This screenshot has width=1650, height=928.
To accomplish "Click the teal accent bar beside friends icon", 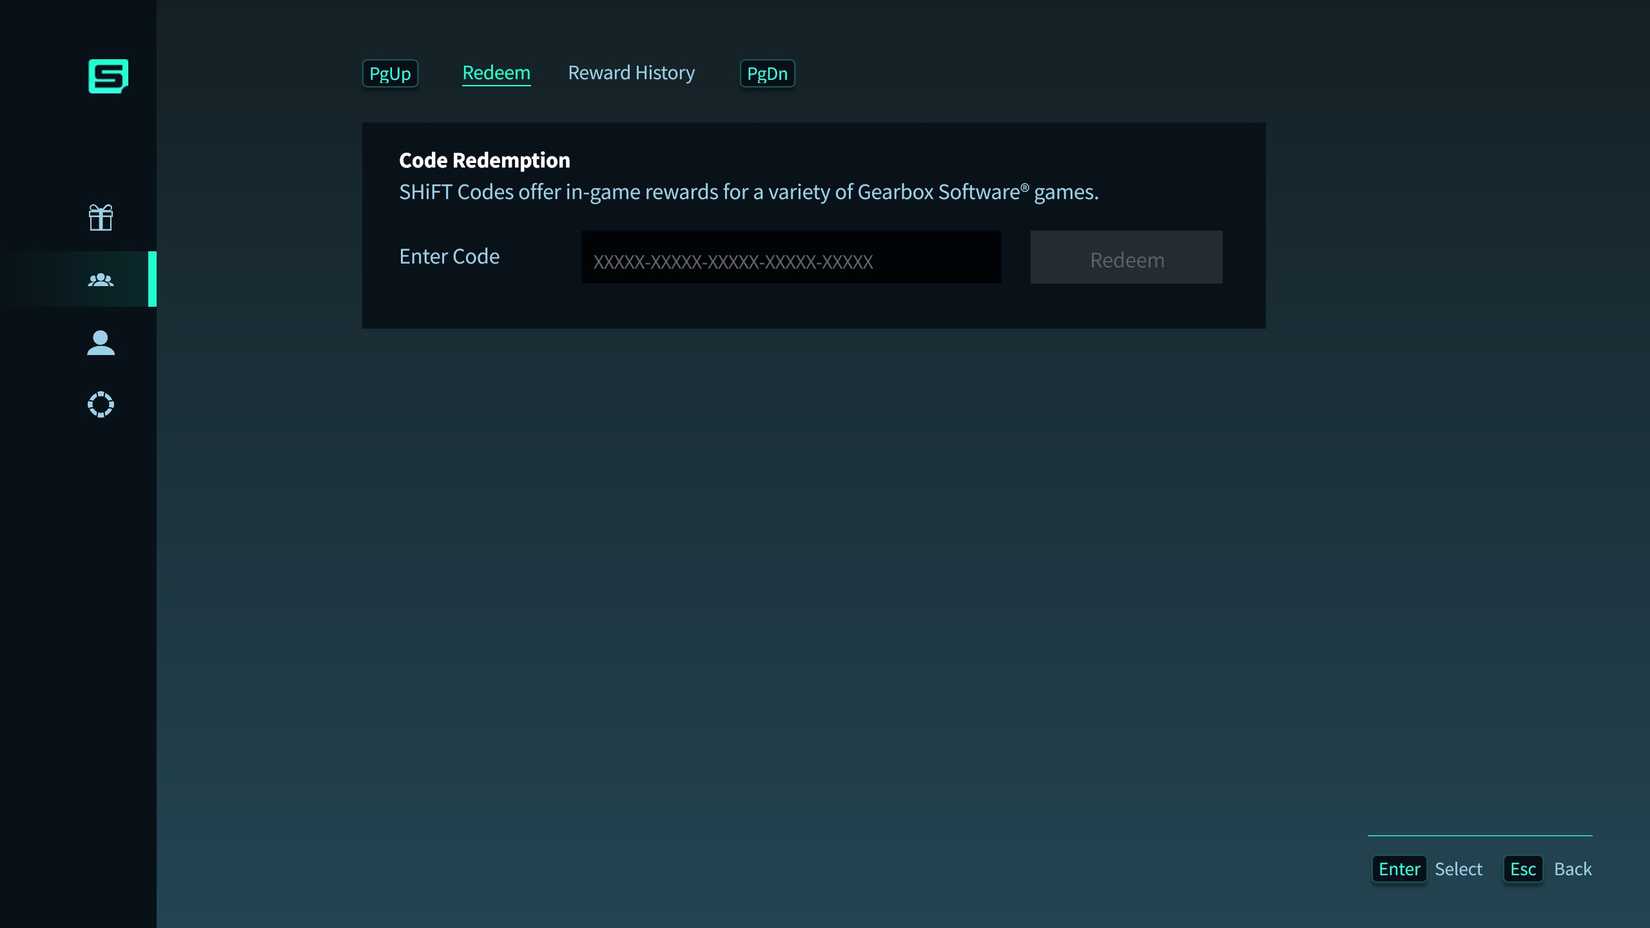I will [x=153, y=280].
